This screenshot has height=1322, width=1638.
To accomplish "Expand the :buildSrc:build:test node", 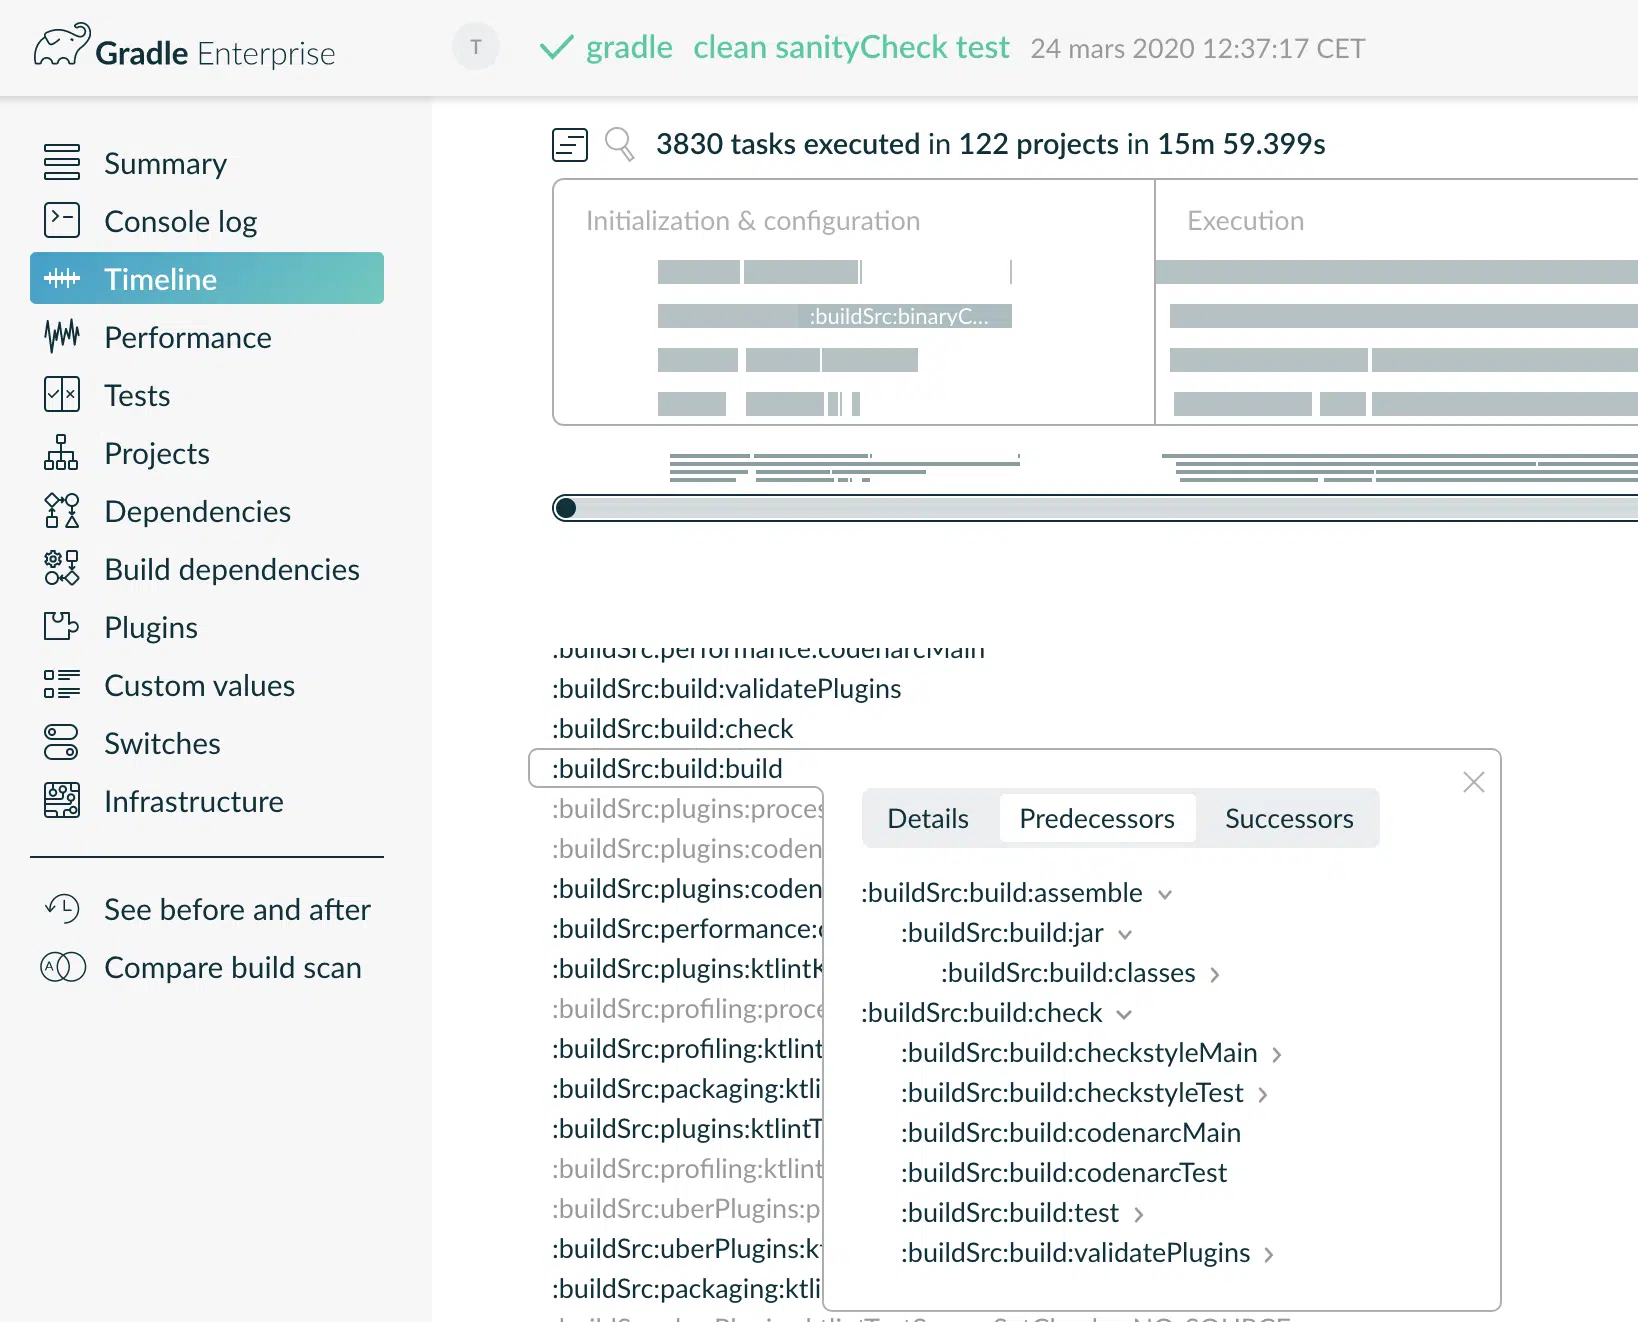I will (x=1139, y=1214).
